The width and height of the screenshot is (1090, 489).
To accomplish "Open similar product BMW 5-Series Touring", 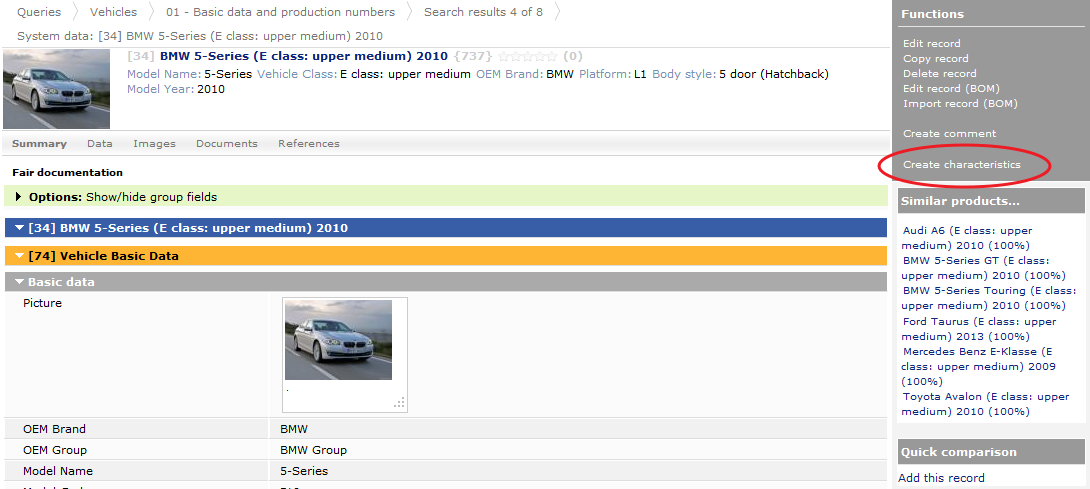I will 989,298.
